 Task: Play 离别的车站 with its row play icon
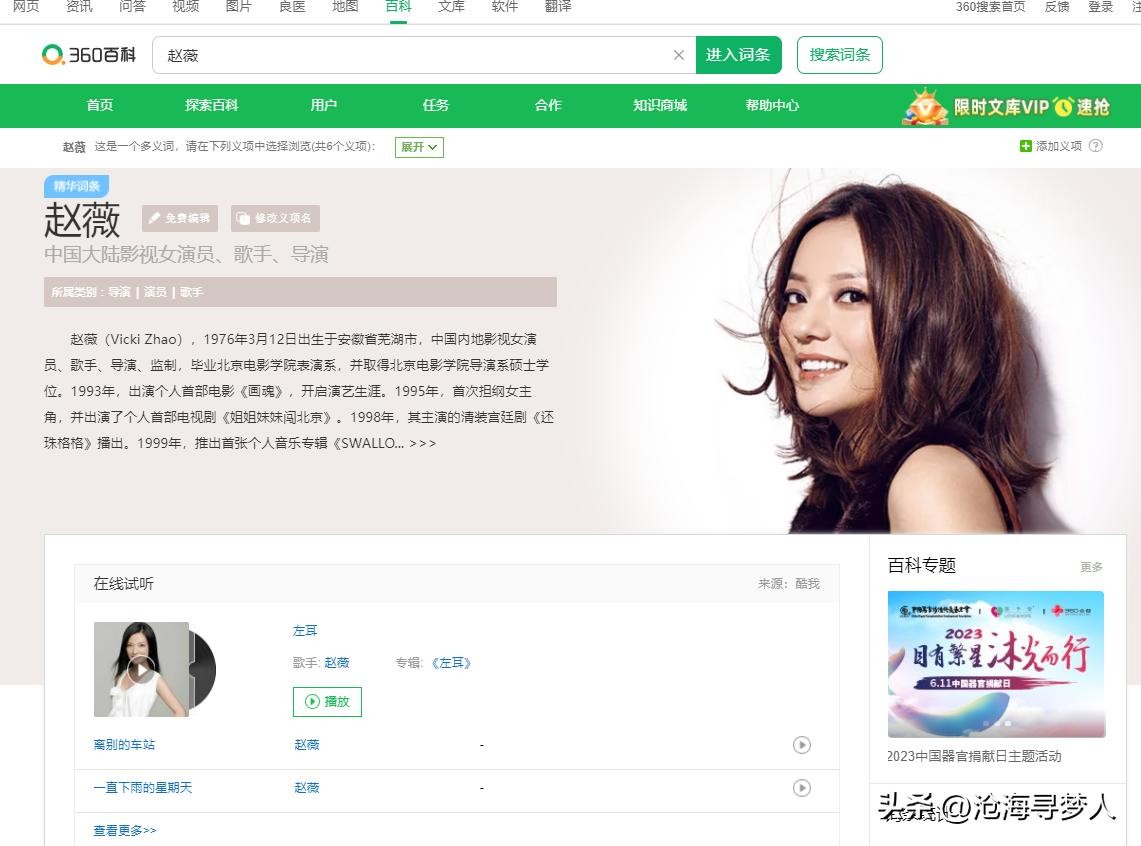pyautogui.click(x=801, y=745)
